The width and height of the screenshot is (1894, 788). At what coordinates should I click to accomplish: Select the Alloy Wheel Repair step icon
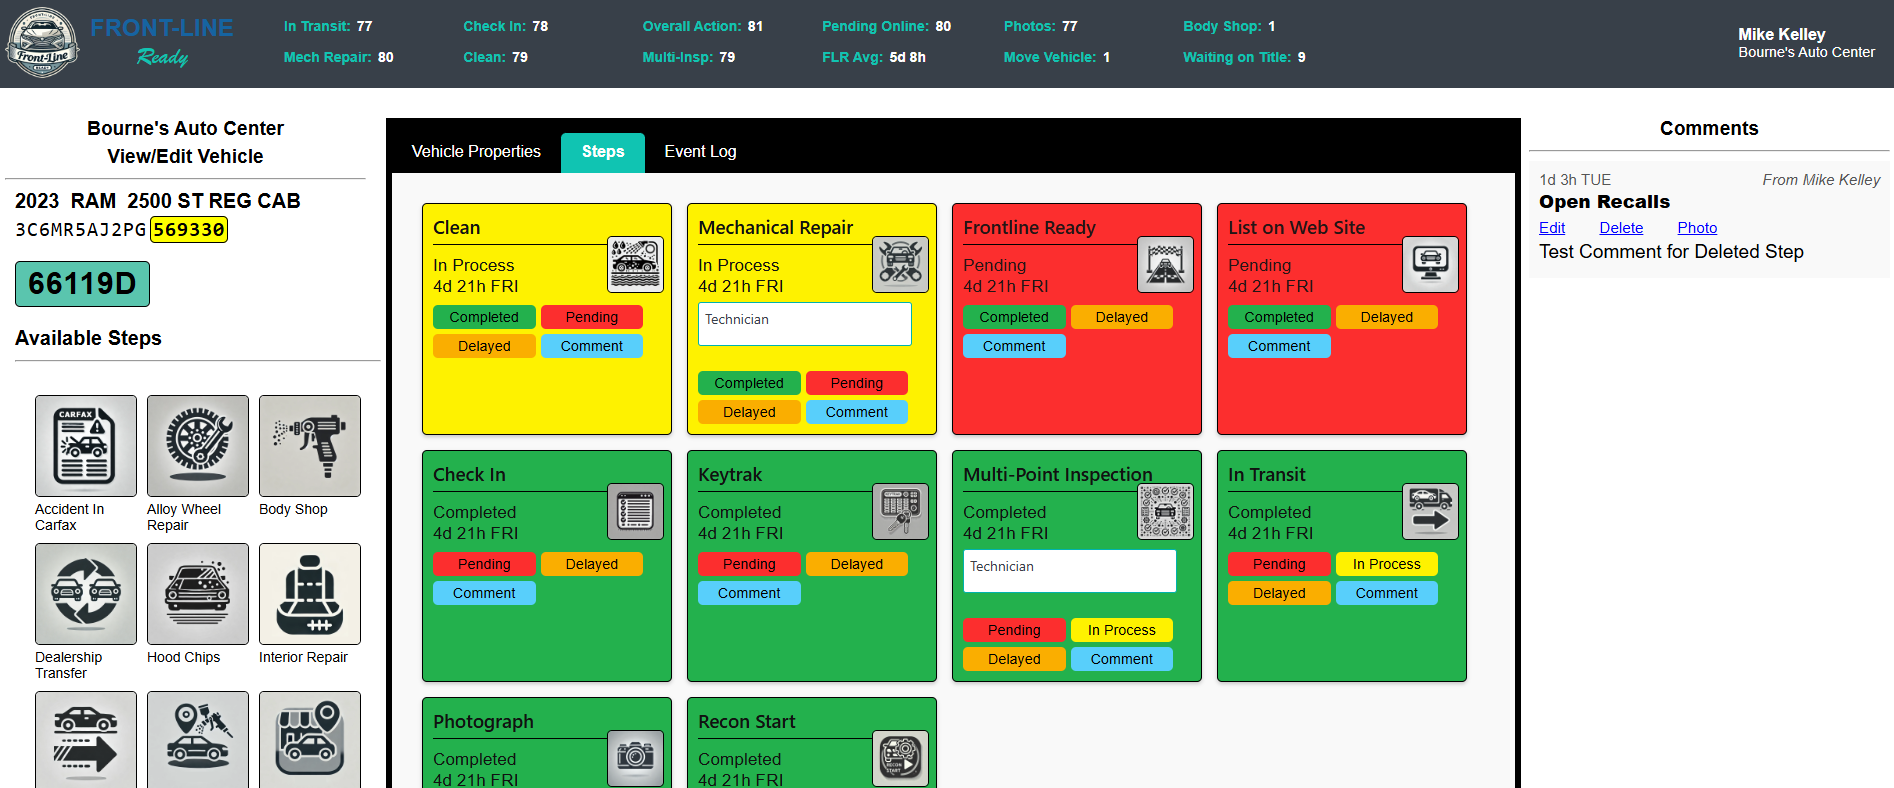pos(198,446)
